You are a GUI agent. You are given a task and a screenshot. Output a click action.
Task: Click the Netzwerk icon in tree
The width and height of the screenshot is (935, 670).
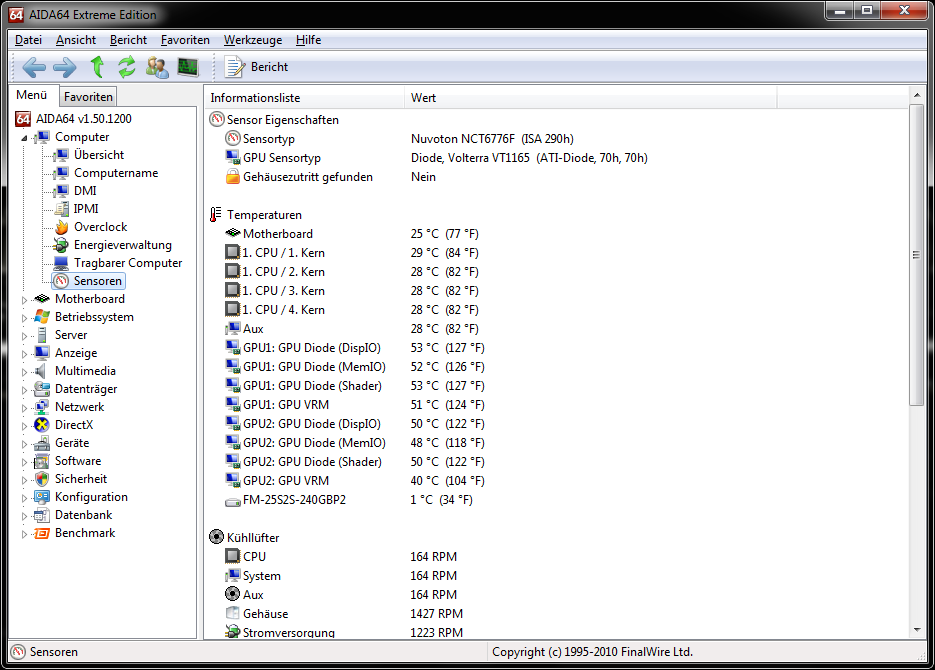tap(42, 407)
